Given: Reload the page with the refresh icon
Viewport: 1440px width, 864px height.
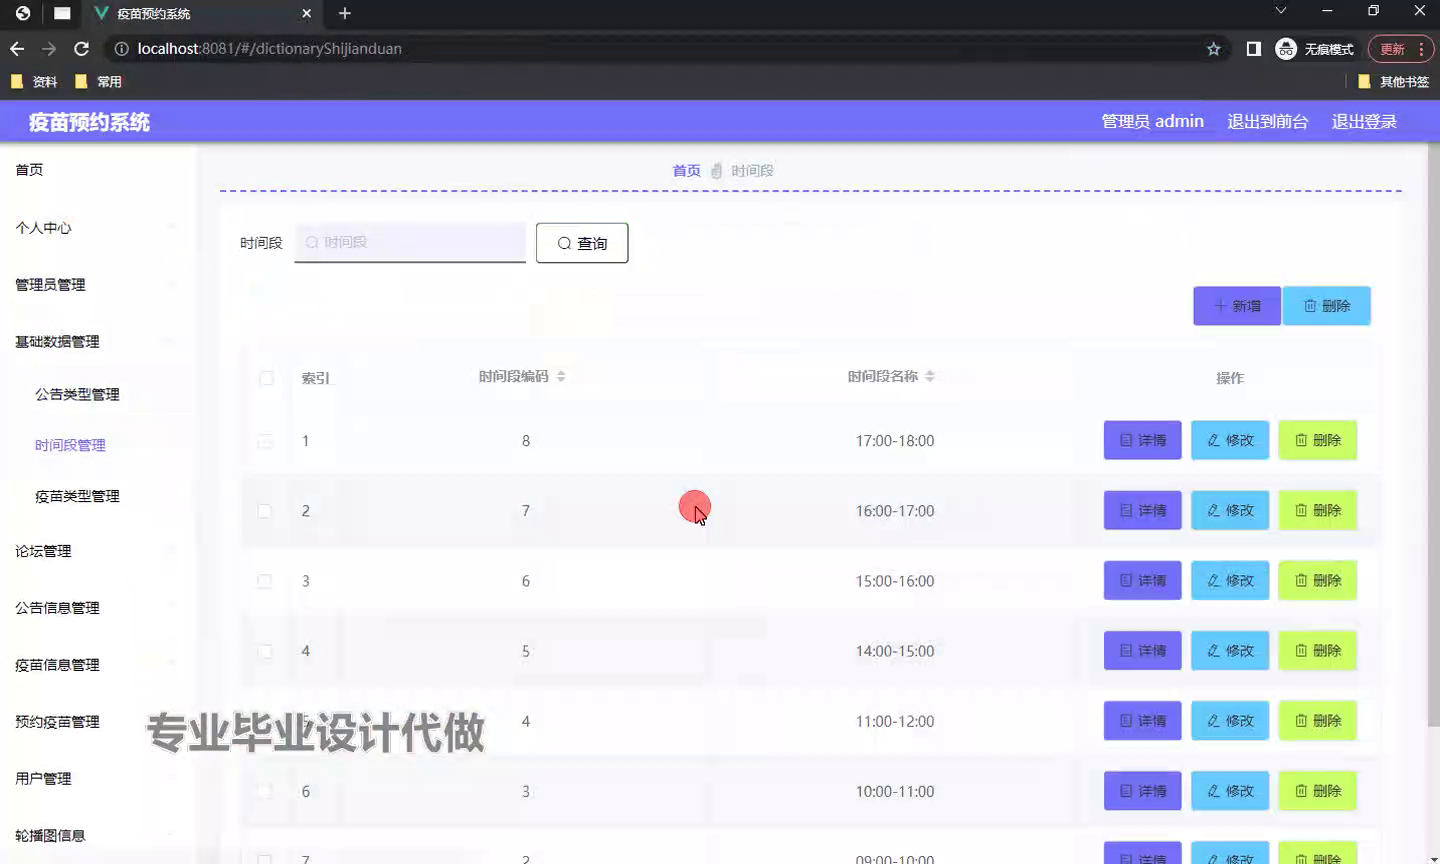Looking at the screenshot, I should [81, 48].
